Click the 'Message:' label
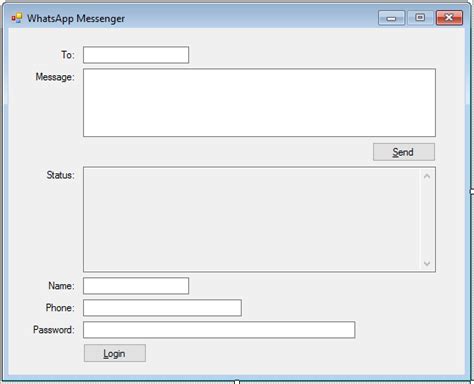The image size is (474, 384). click(55, 77)
